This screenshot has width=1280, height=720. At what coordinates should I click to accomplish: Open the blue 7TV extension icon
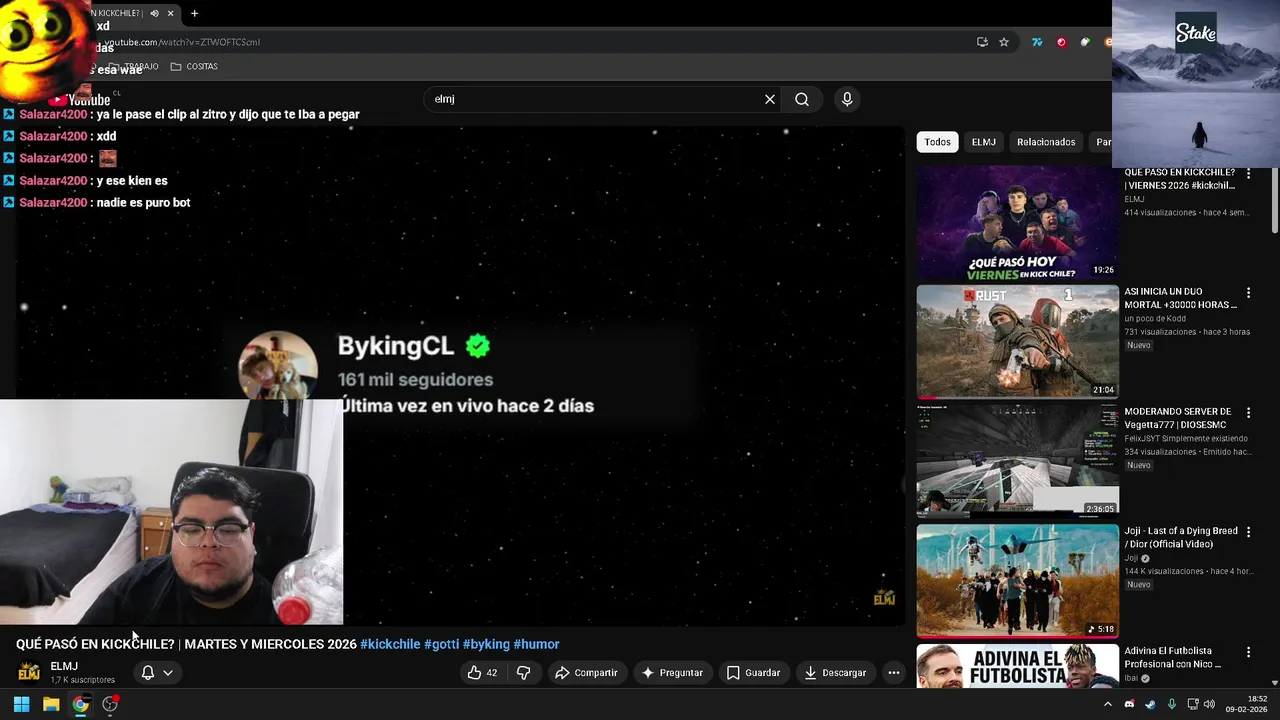(x=1037, y=42)
